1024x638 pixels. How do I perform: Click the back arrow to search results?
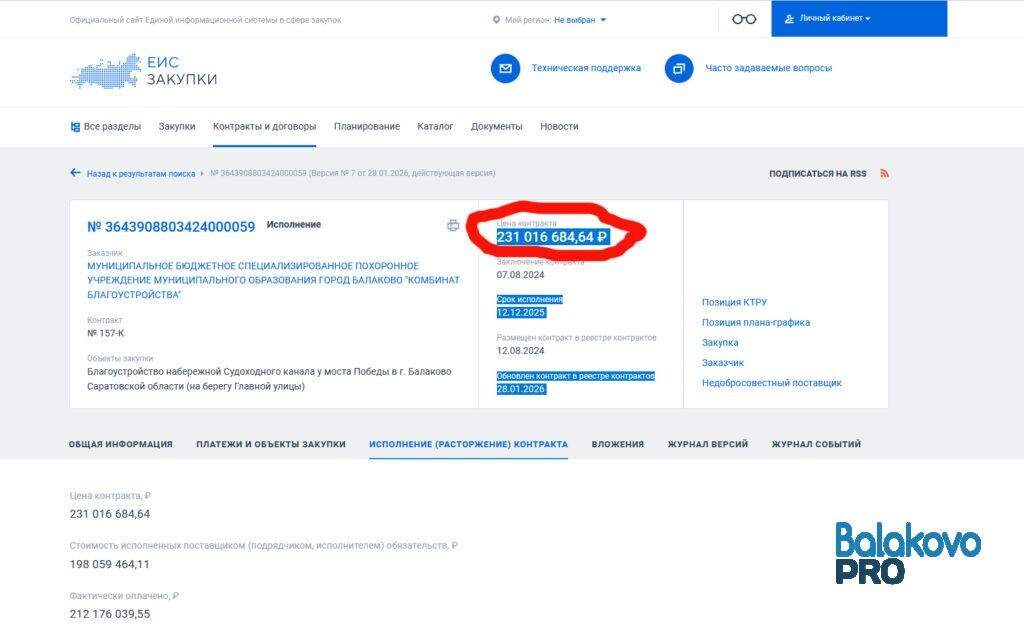pos(75,172)
